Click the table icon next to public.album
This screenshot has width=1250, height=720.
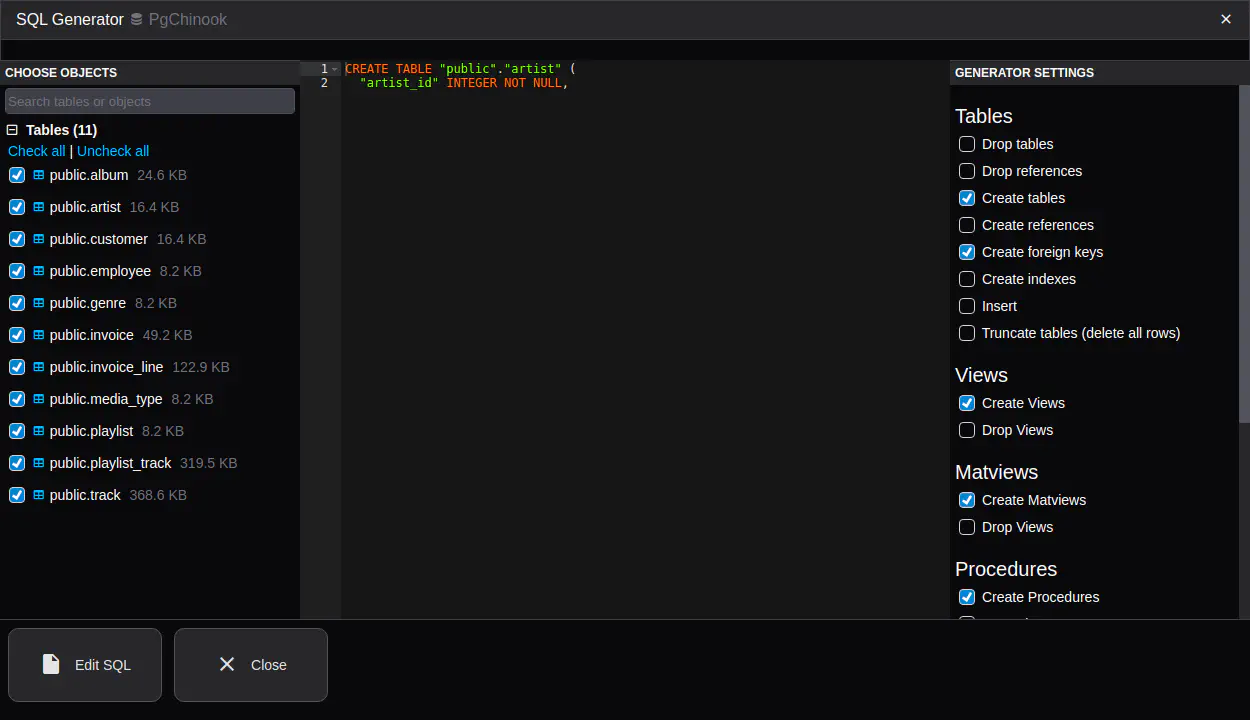(39, 175)
